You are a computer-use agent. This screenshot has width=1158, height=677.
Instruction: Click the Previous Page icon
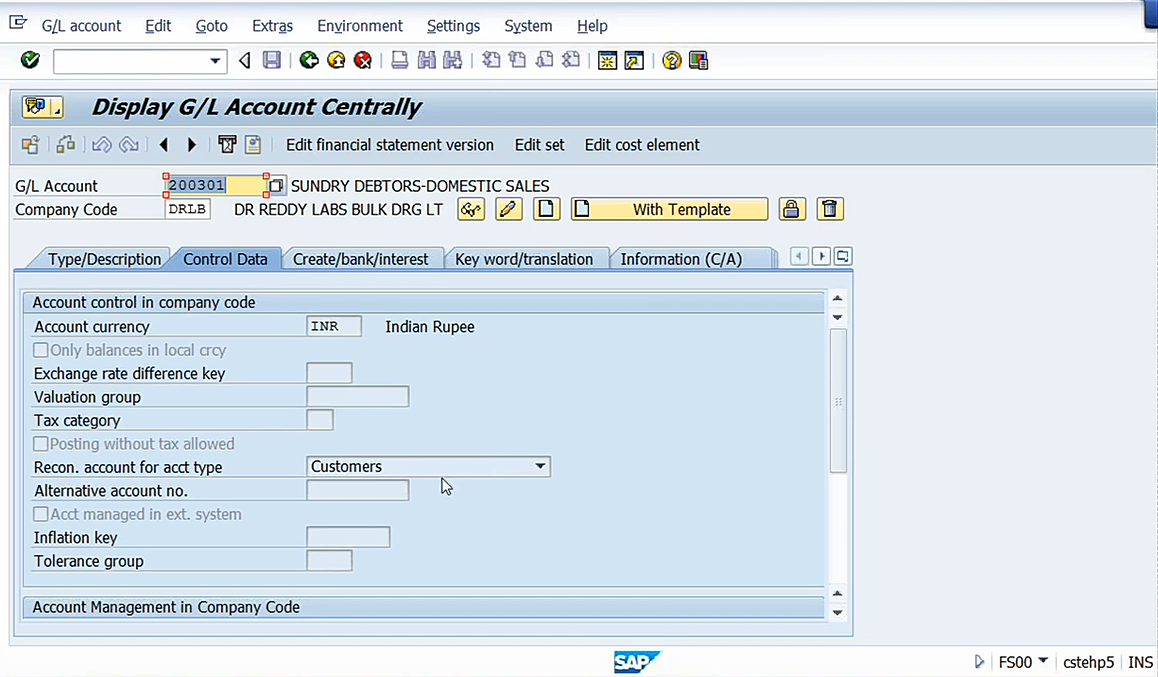click(x=518, y=60)
